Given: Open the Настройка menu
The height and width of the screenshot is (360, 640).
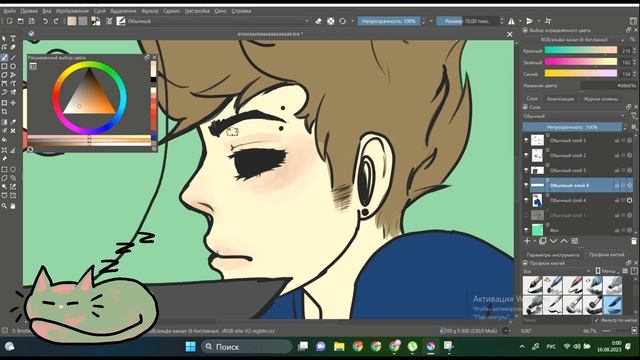Looking at the screenshot, I should click(x=197, y=11).
